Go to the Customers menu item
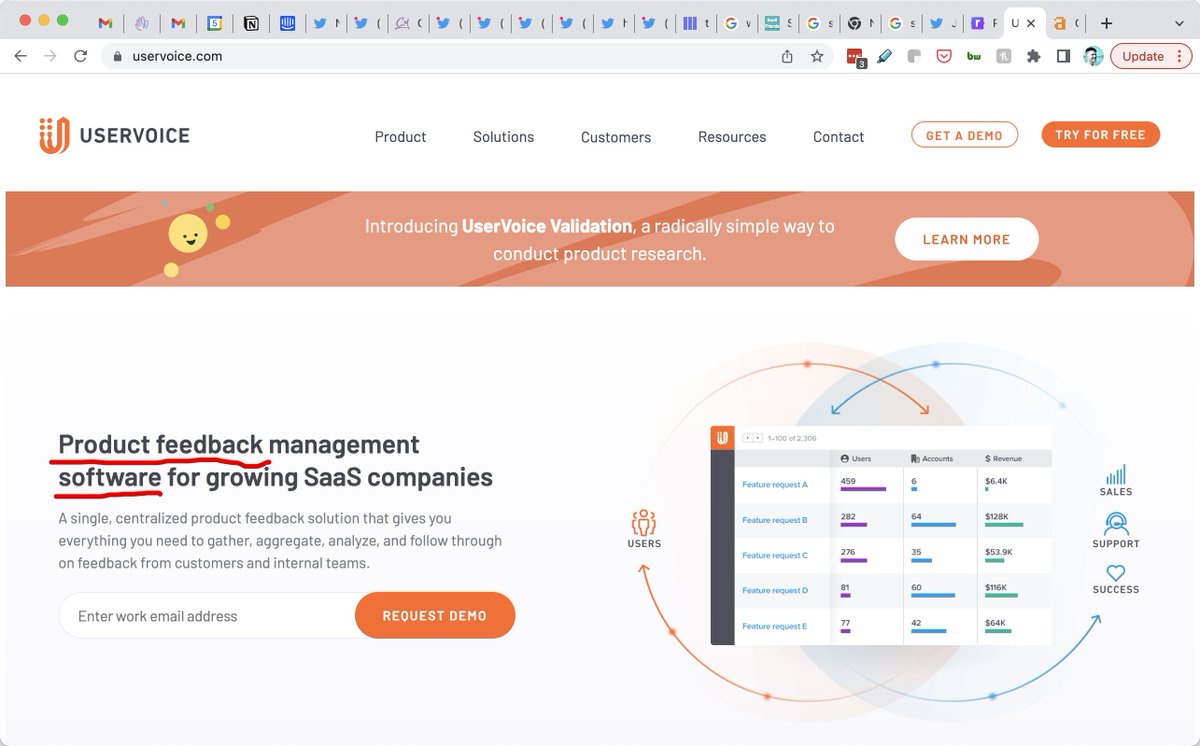The height and width of the screenshot is (746, 1200). [616, 137]
